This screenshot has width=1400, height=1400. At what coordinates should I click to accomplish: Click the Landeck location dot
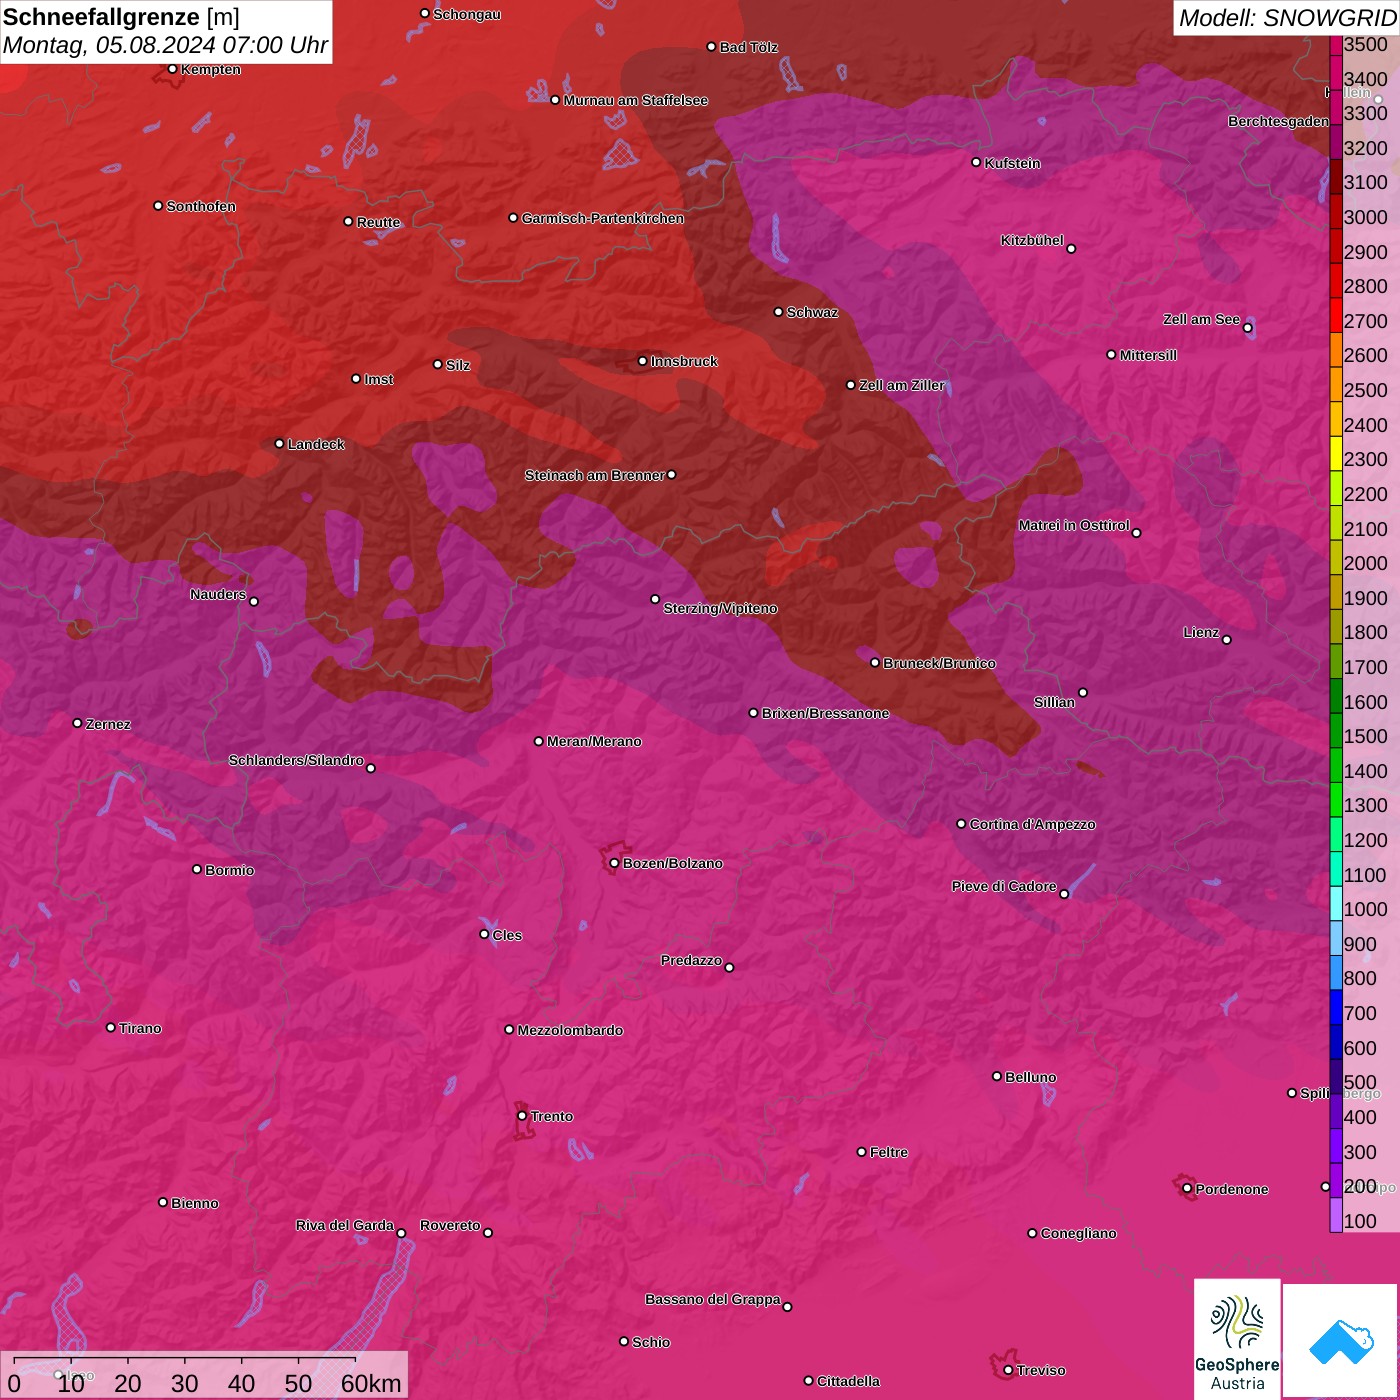tap(280, 444)
